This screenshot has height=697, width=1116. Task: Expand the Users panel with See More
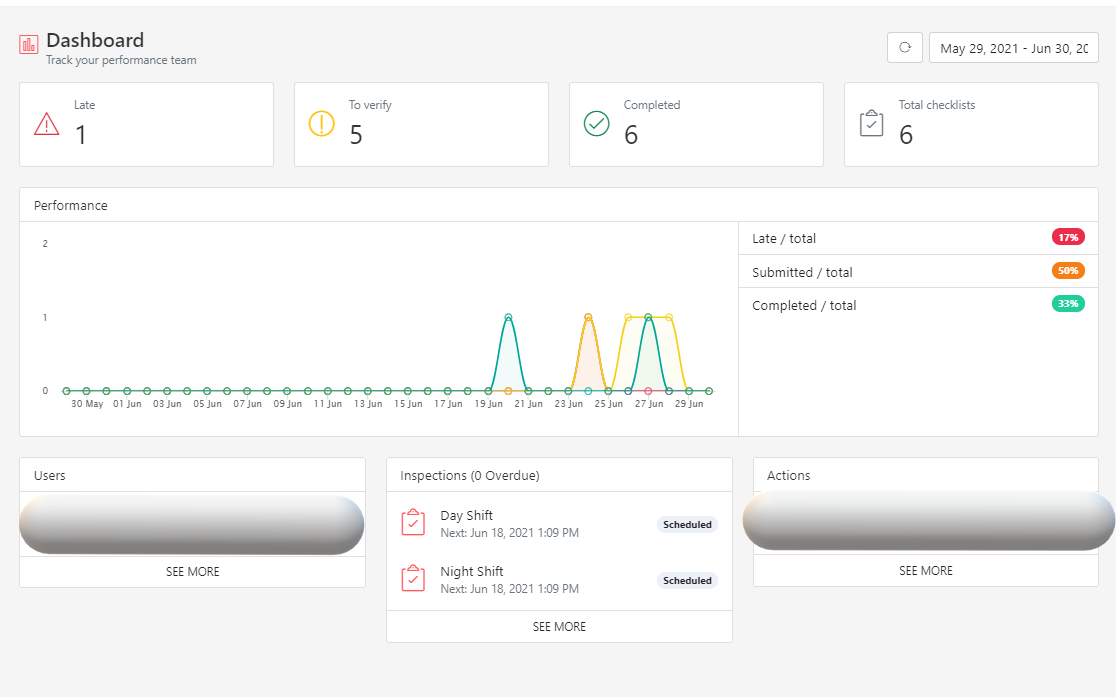click(x=192, y=571)
